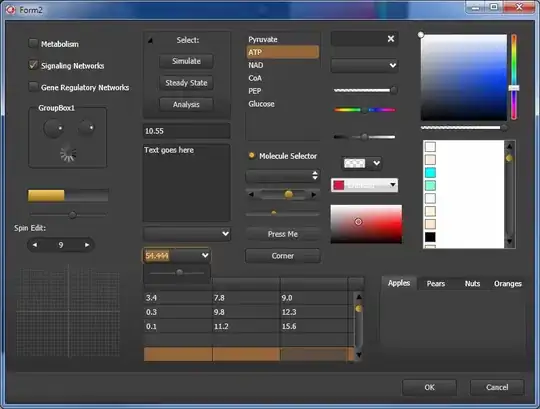Expand the crimson color combo box
Viewport: 540px width, 409px height.
click(x=393, y=185)
